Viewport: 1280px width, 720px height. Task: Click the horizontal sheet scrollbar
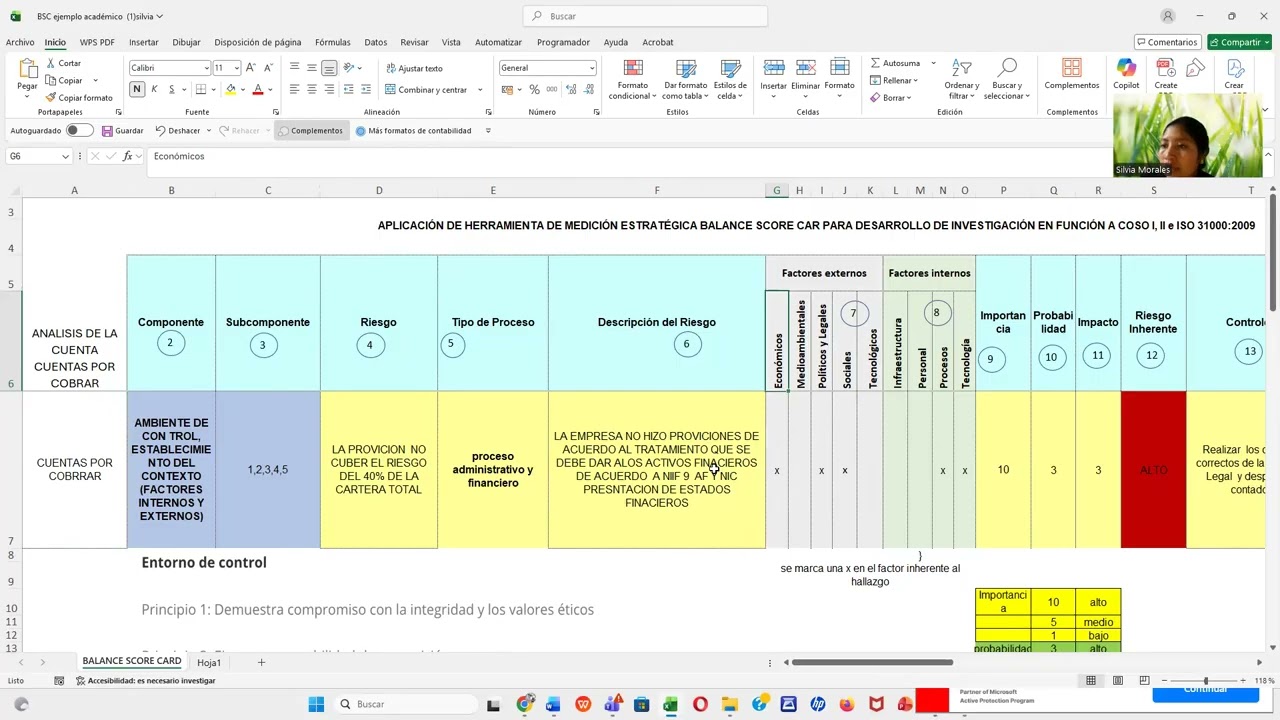tap(873, 662)
